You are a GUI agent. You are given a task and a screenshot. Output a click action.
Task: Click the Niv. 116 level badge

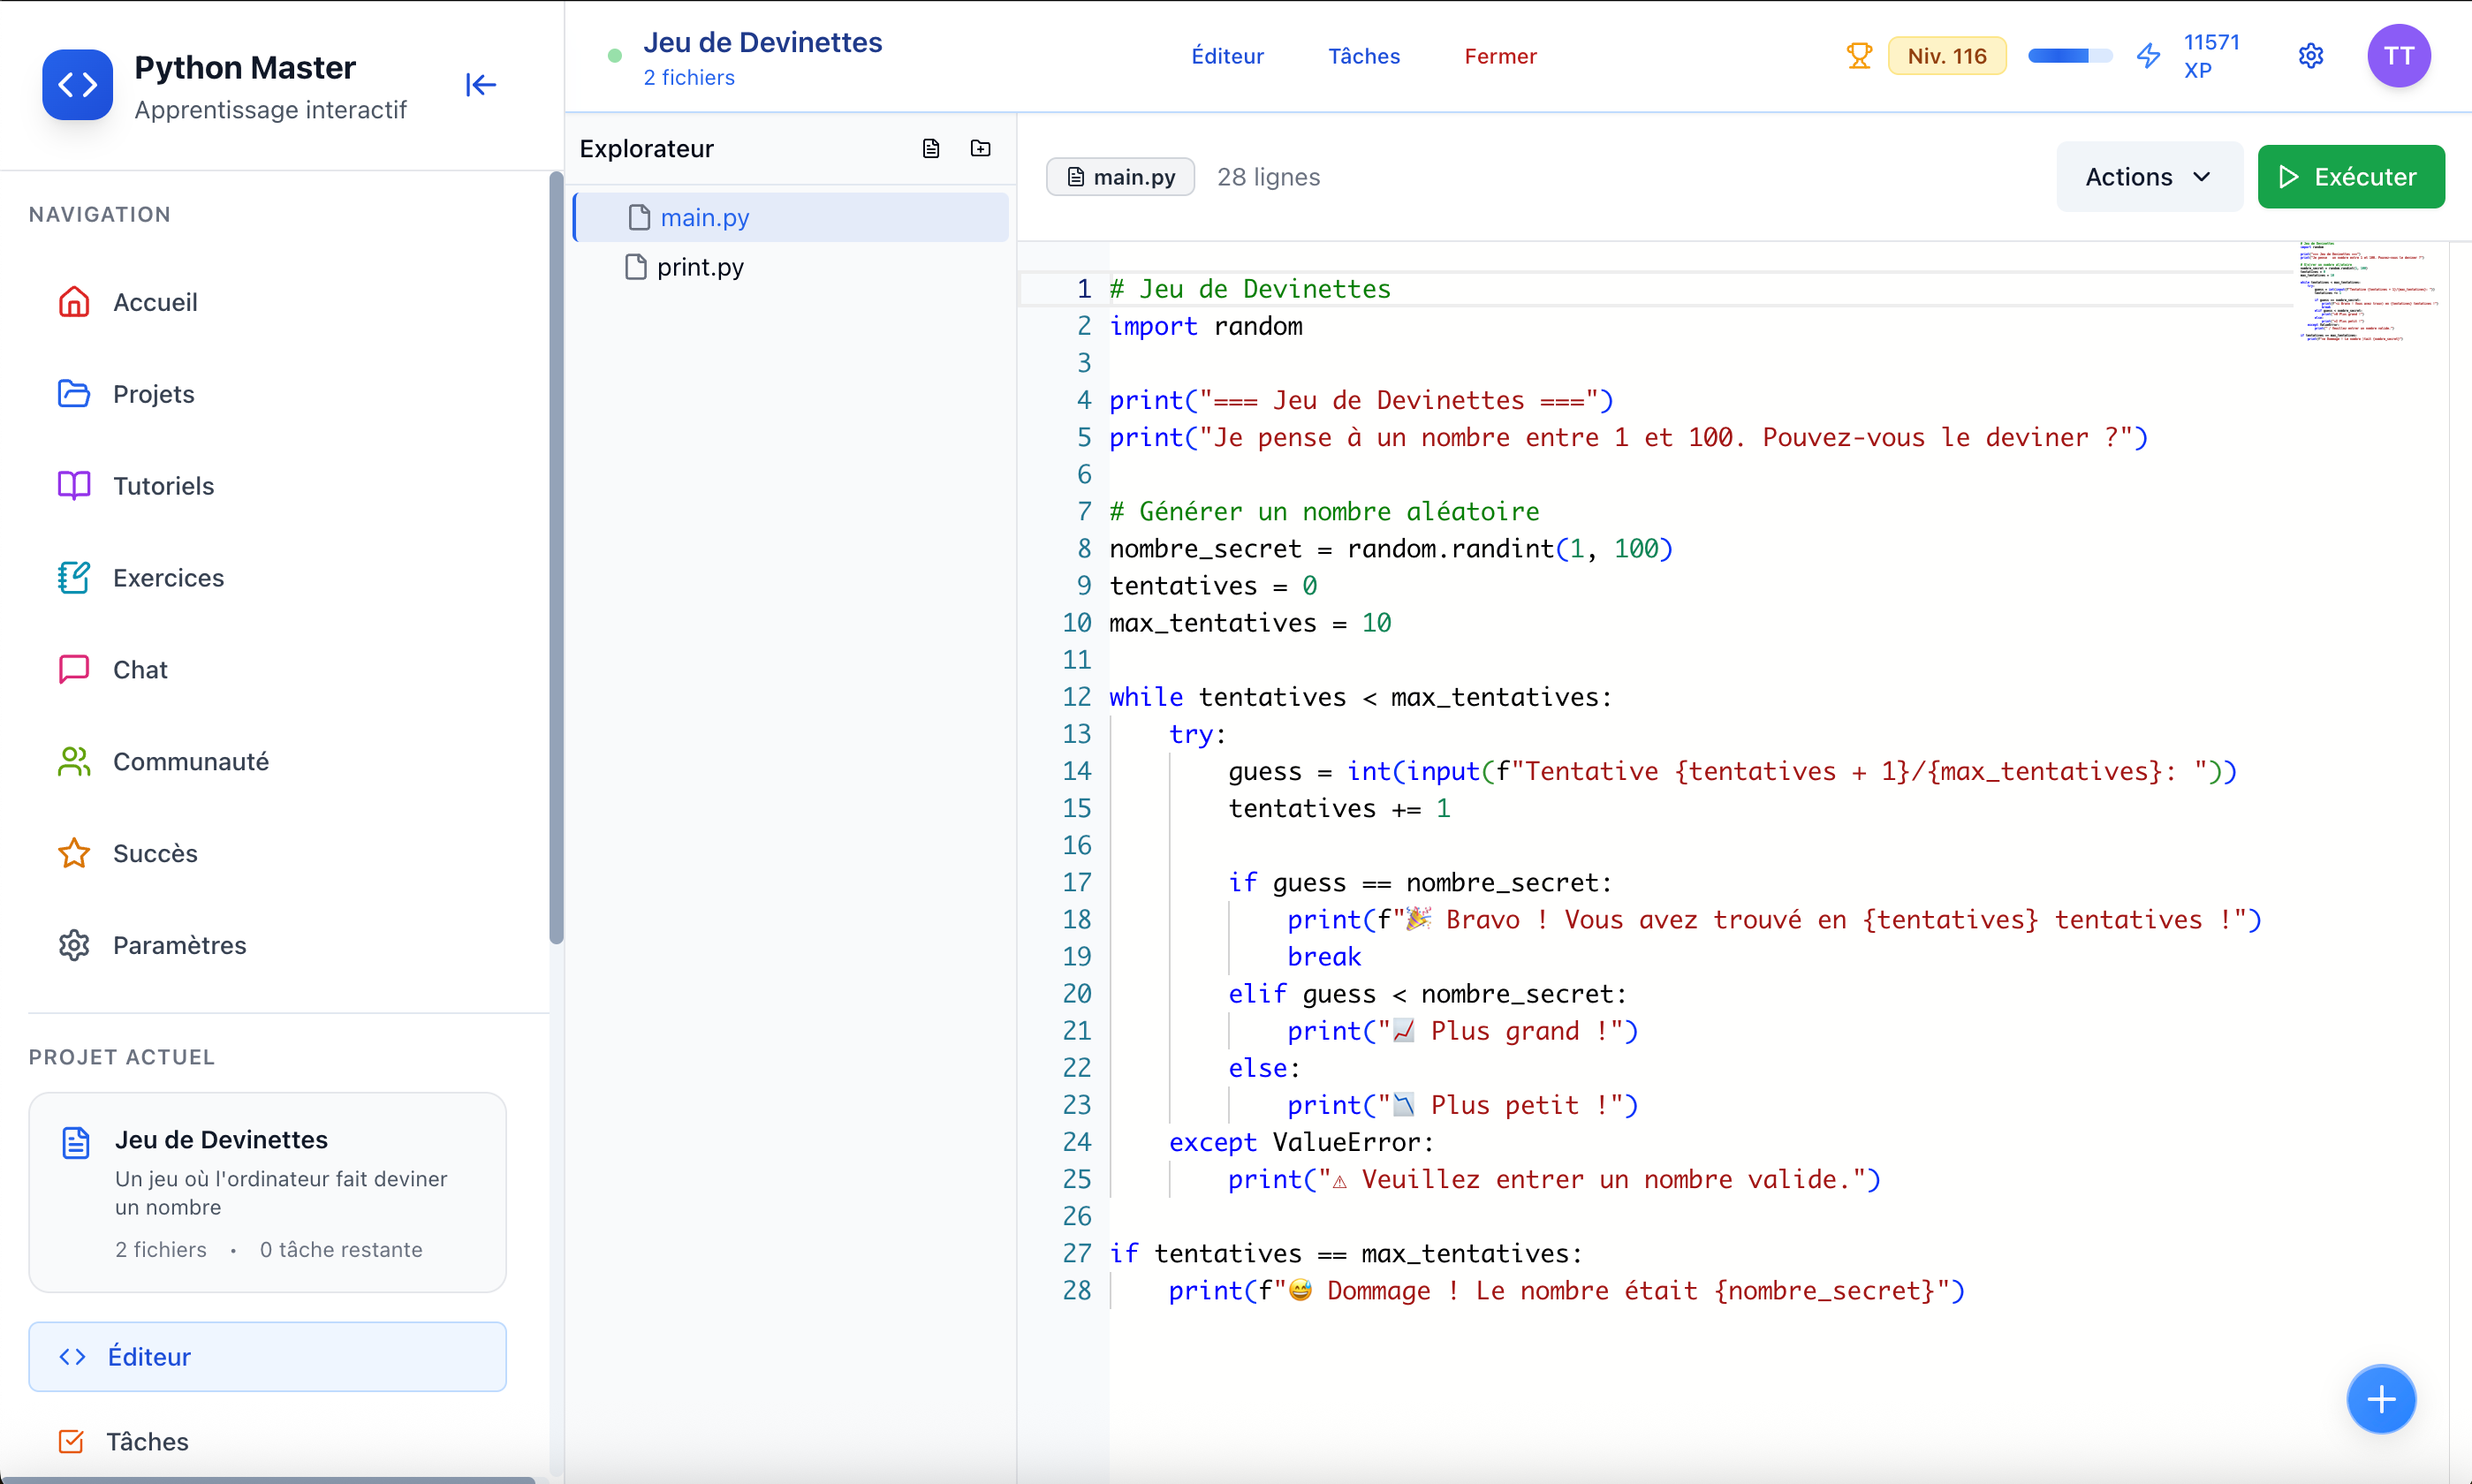pos(1946,56)
